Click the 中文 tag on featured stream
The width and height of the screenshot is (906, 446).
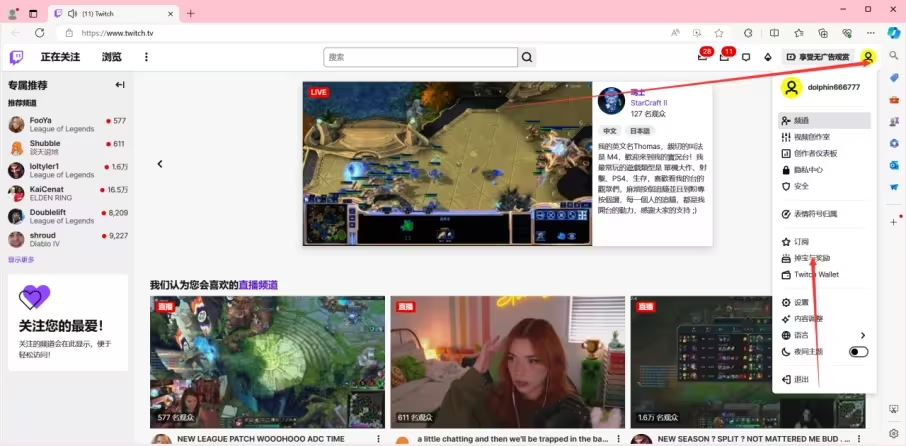click(x=610, y=131)
